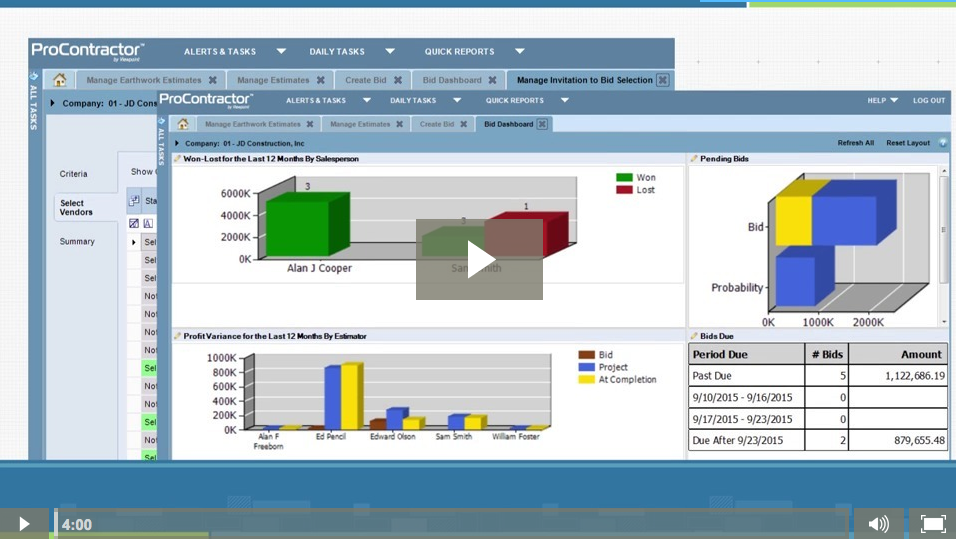Click blue Project legend swatch
956x539 pixels.
587,367
